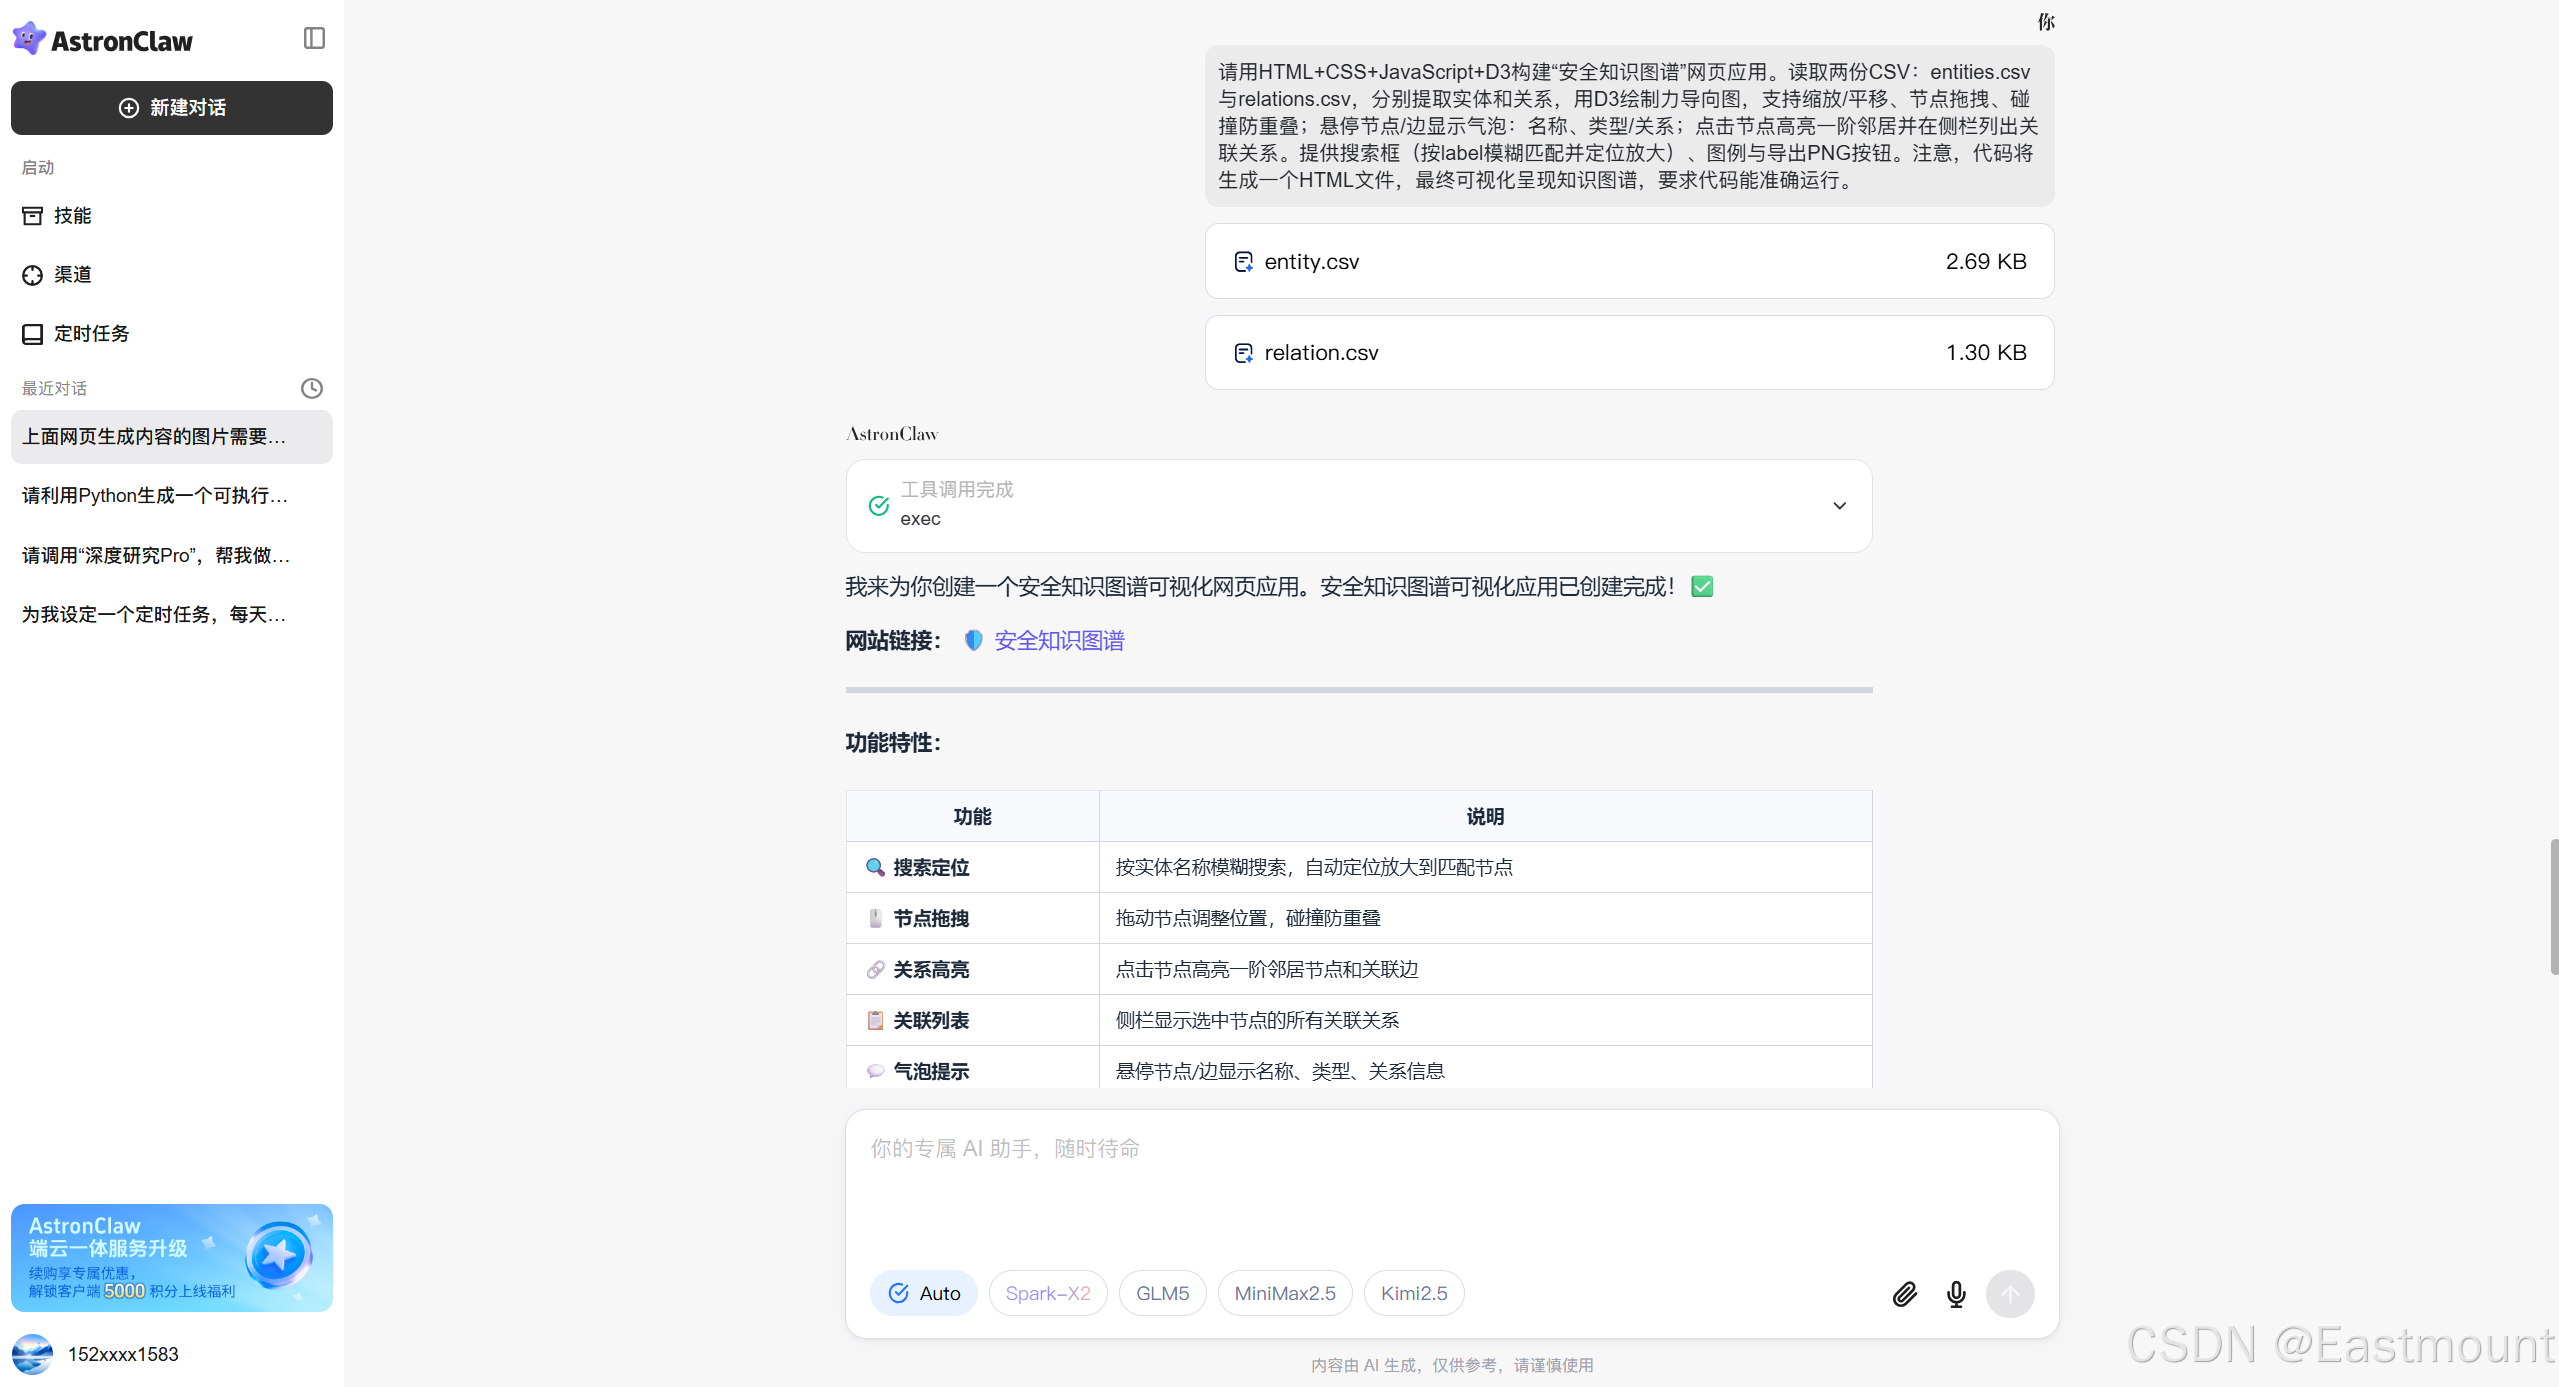Open the entity.csv attachment

click(x=1629, y=261)
